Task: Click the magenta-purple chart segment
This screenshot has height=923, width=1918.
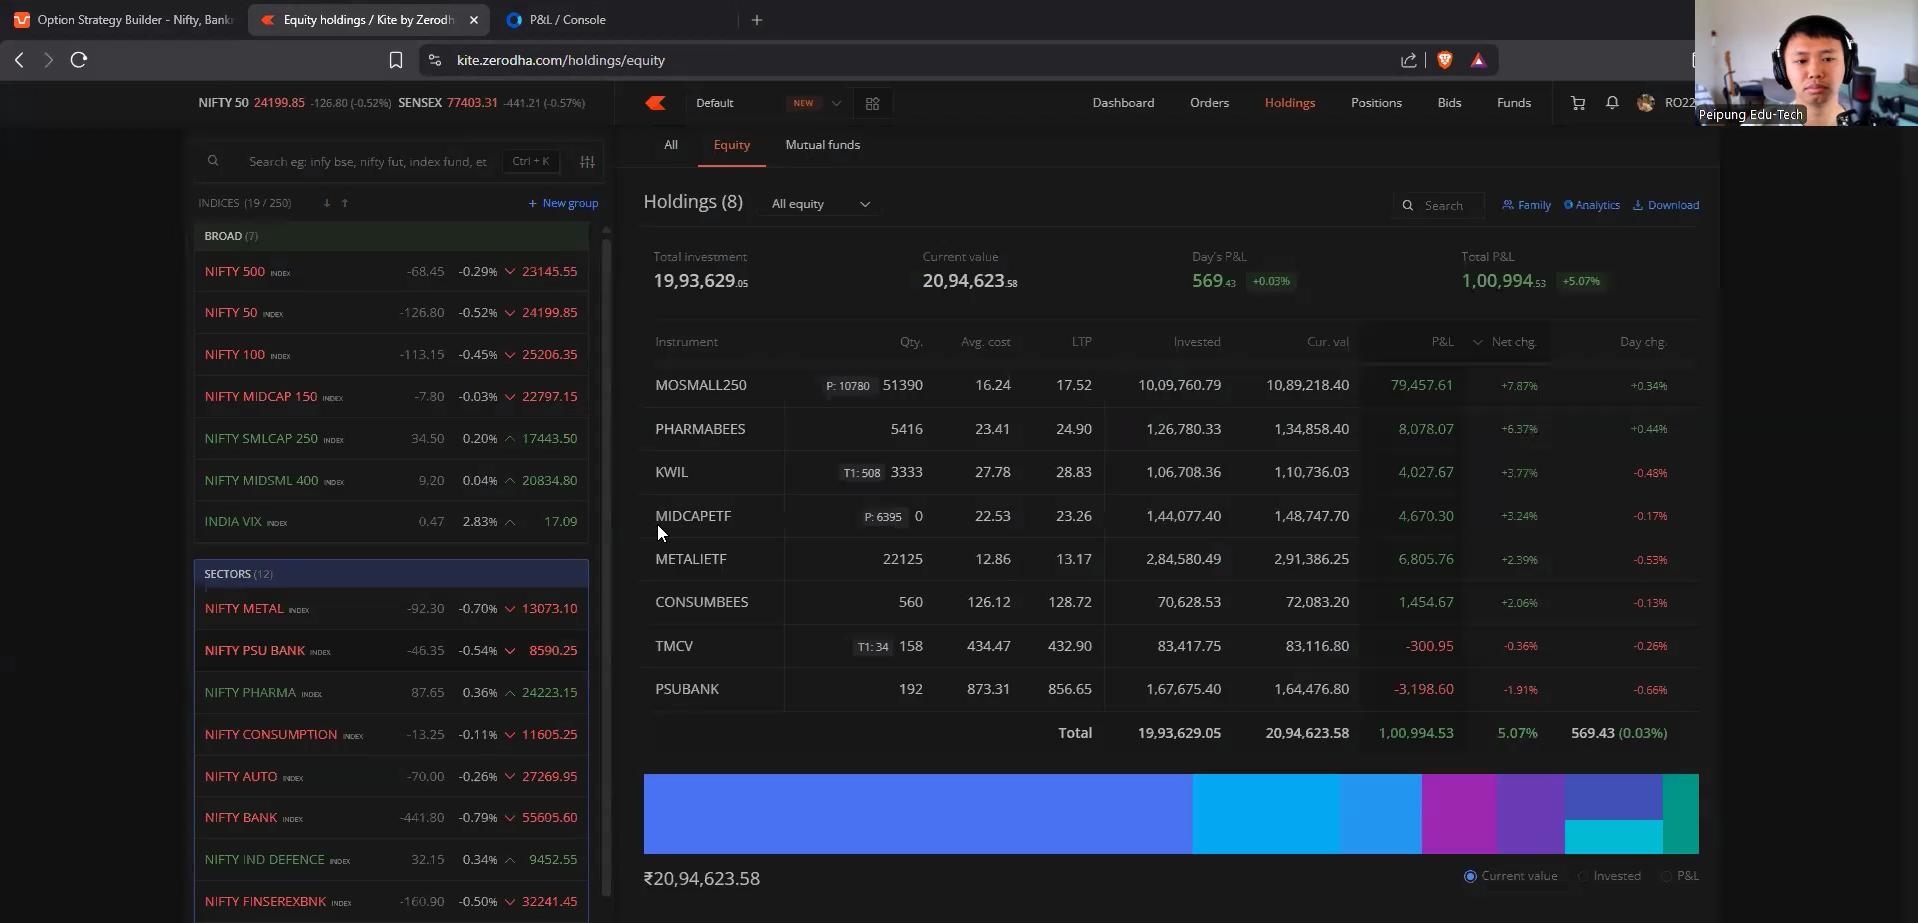Action: tap(1459, 814)
